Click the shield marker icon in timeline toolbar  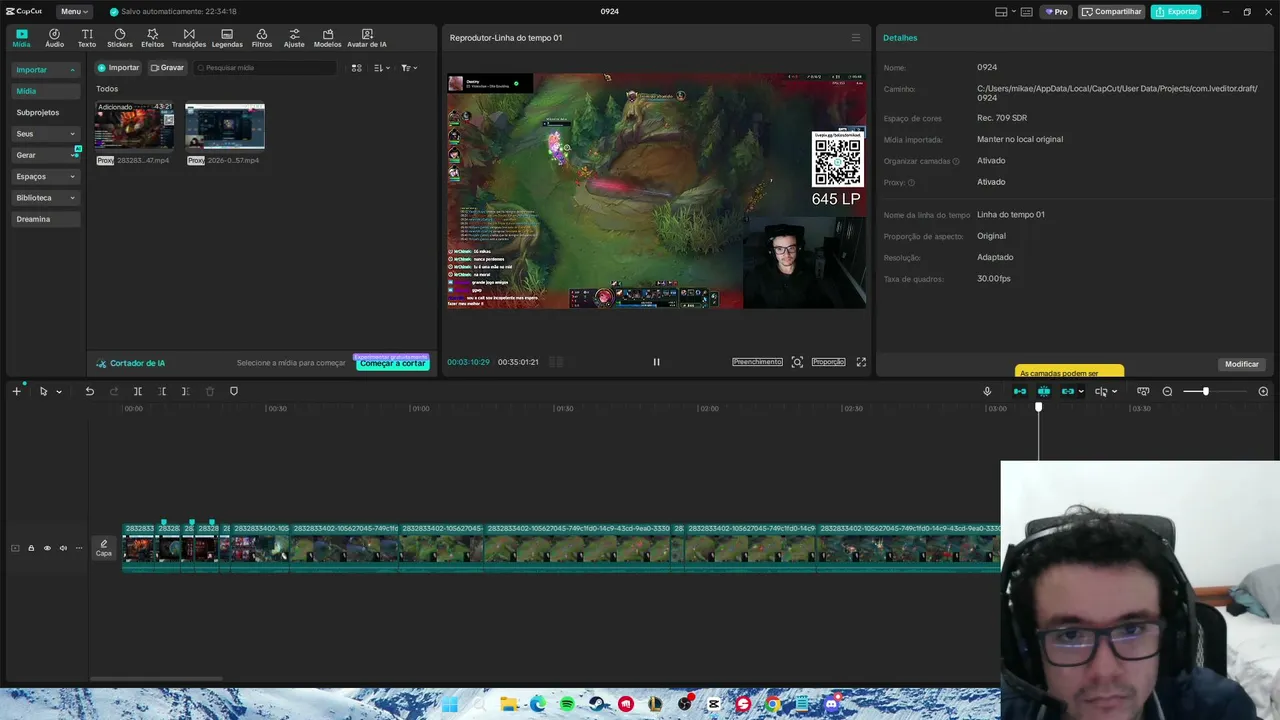click(234, 391)
